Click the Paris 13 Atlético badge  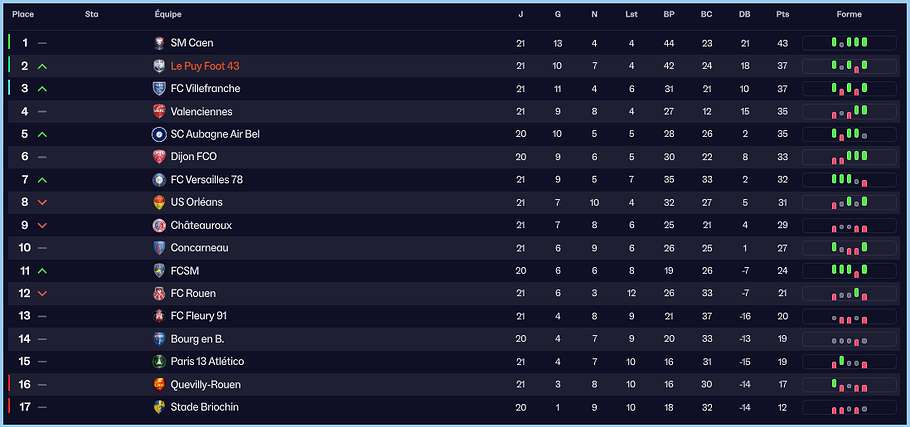point(159,361)
